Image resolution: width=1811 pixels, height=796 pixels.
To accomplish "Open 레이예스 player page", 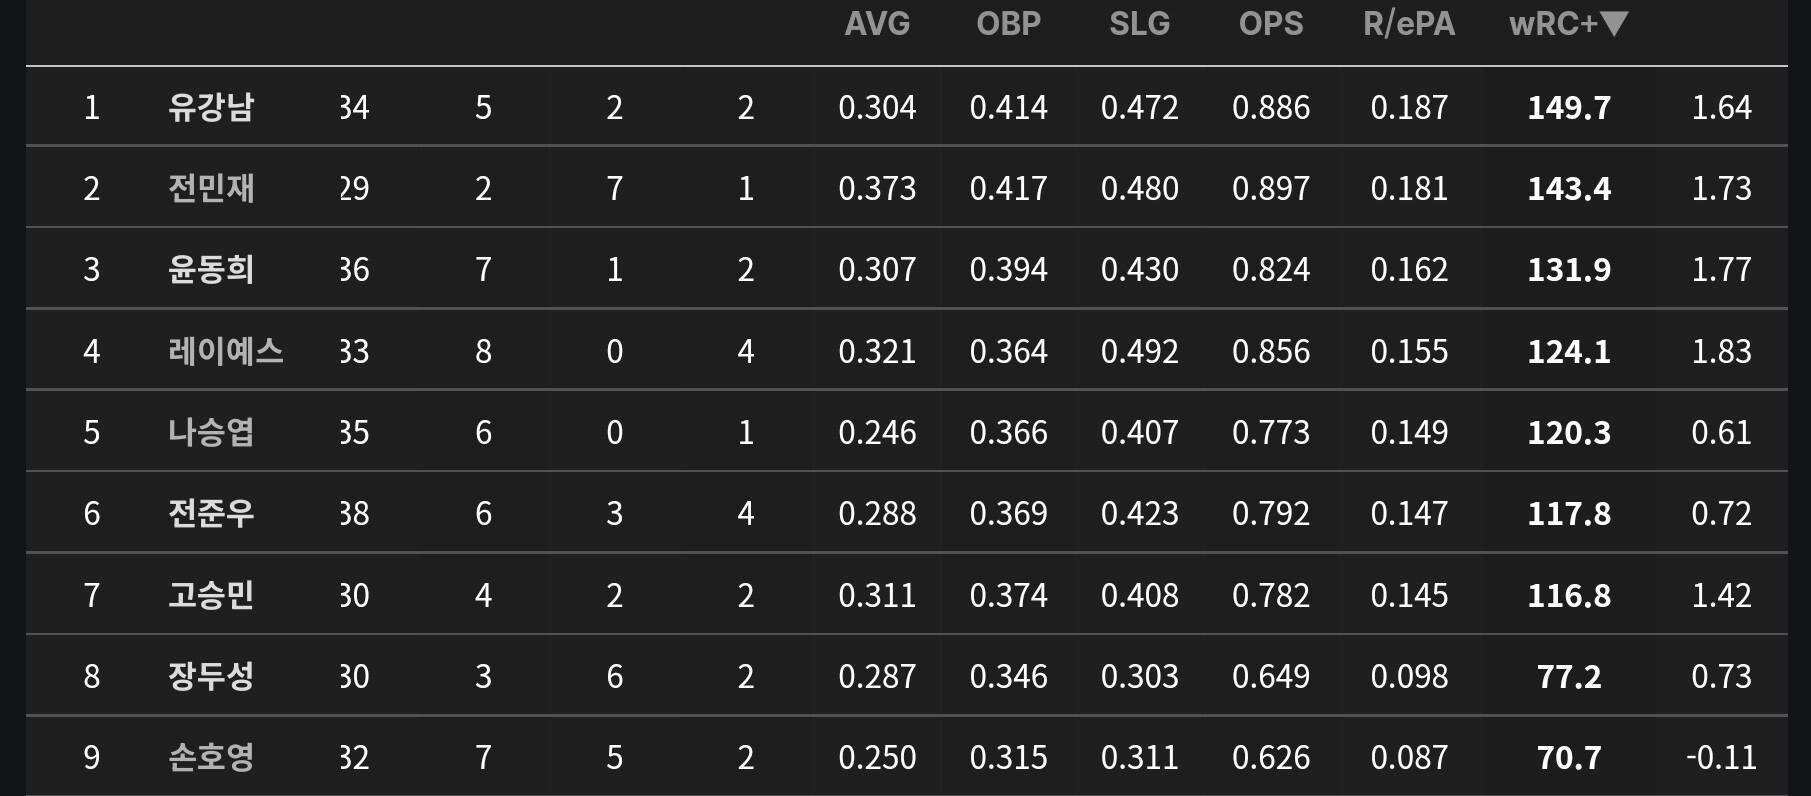I will [226, 351].
